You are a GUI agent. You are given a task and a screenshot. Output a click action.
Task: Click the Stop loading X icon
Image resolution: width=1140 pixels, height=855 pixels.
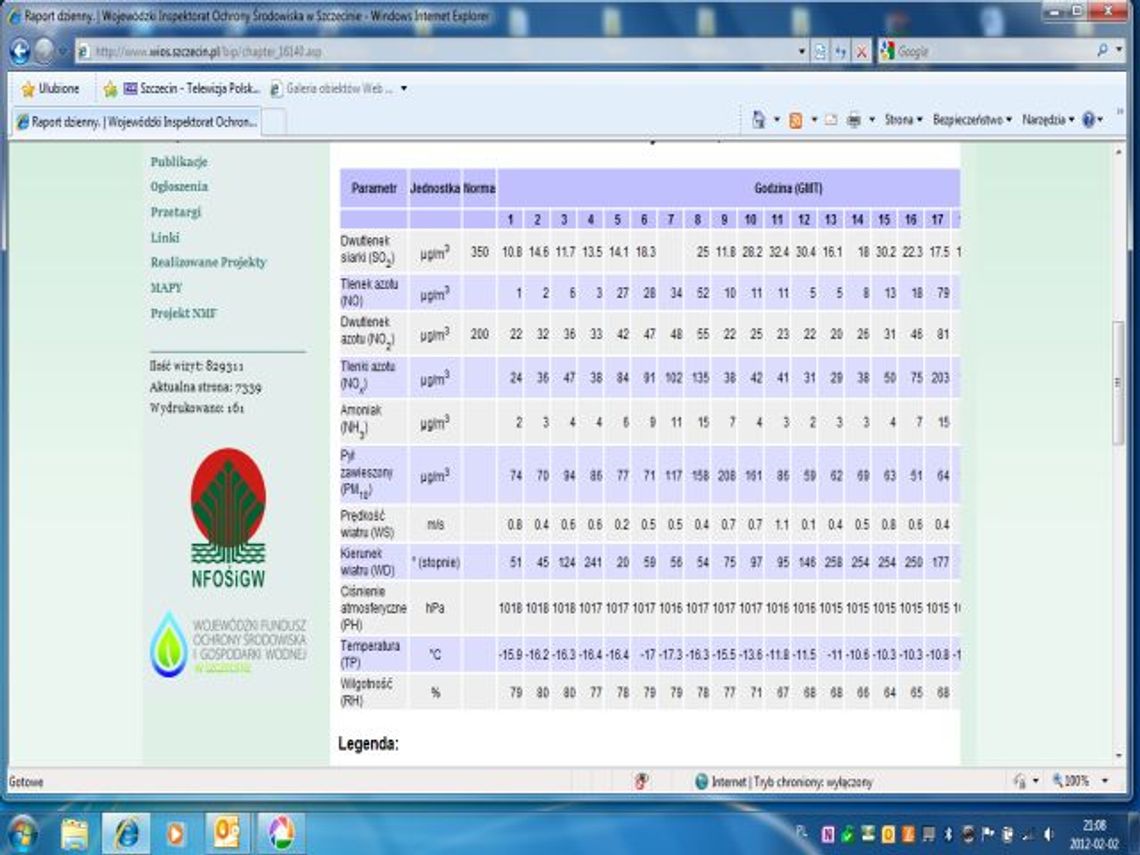(x=860, y=51)
